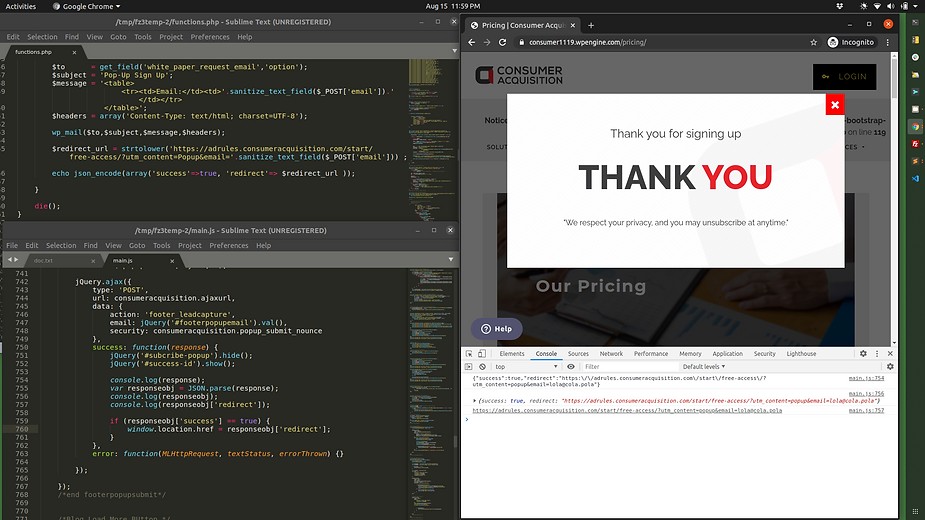Open File menu in main.js Sublime window
The image size is (925, 520).
(x=12, y=246)
